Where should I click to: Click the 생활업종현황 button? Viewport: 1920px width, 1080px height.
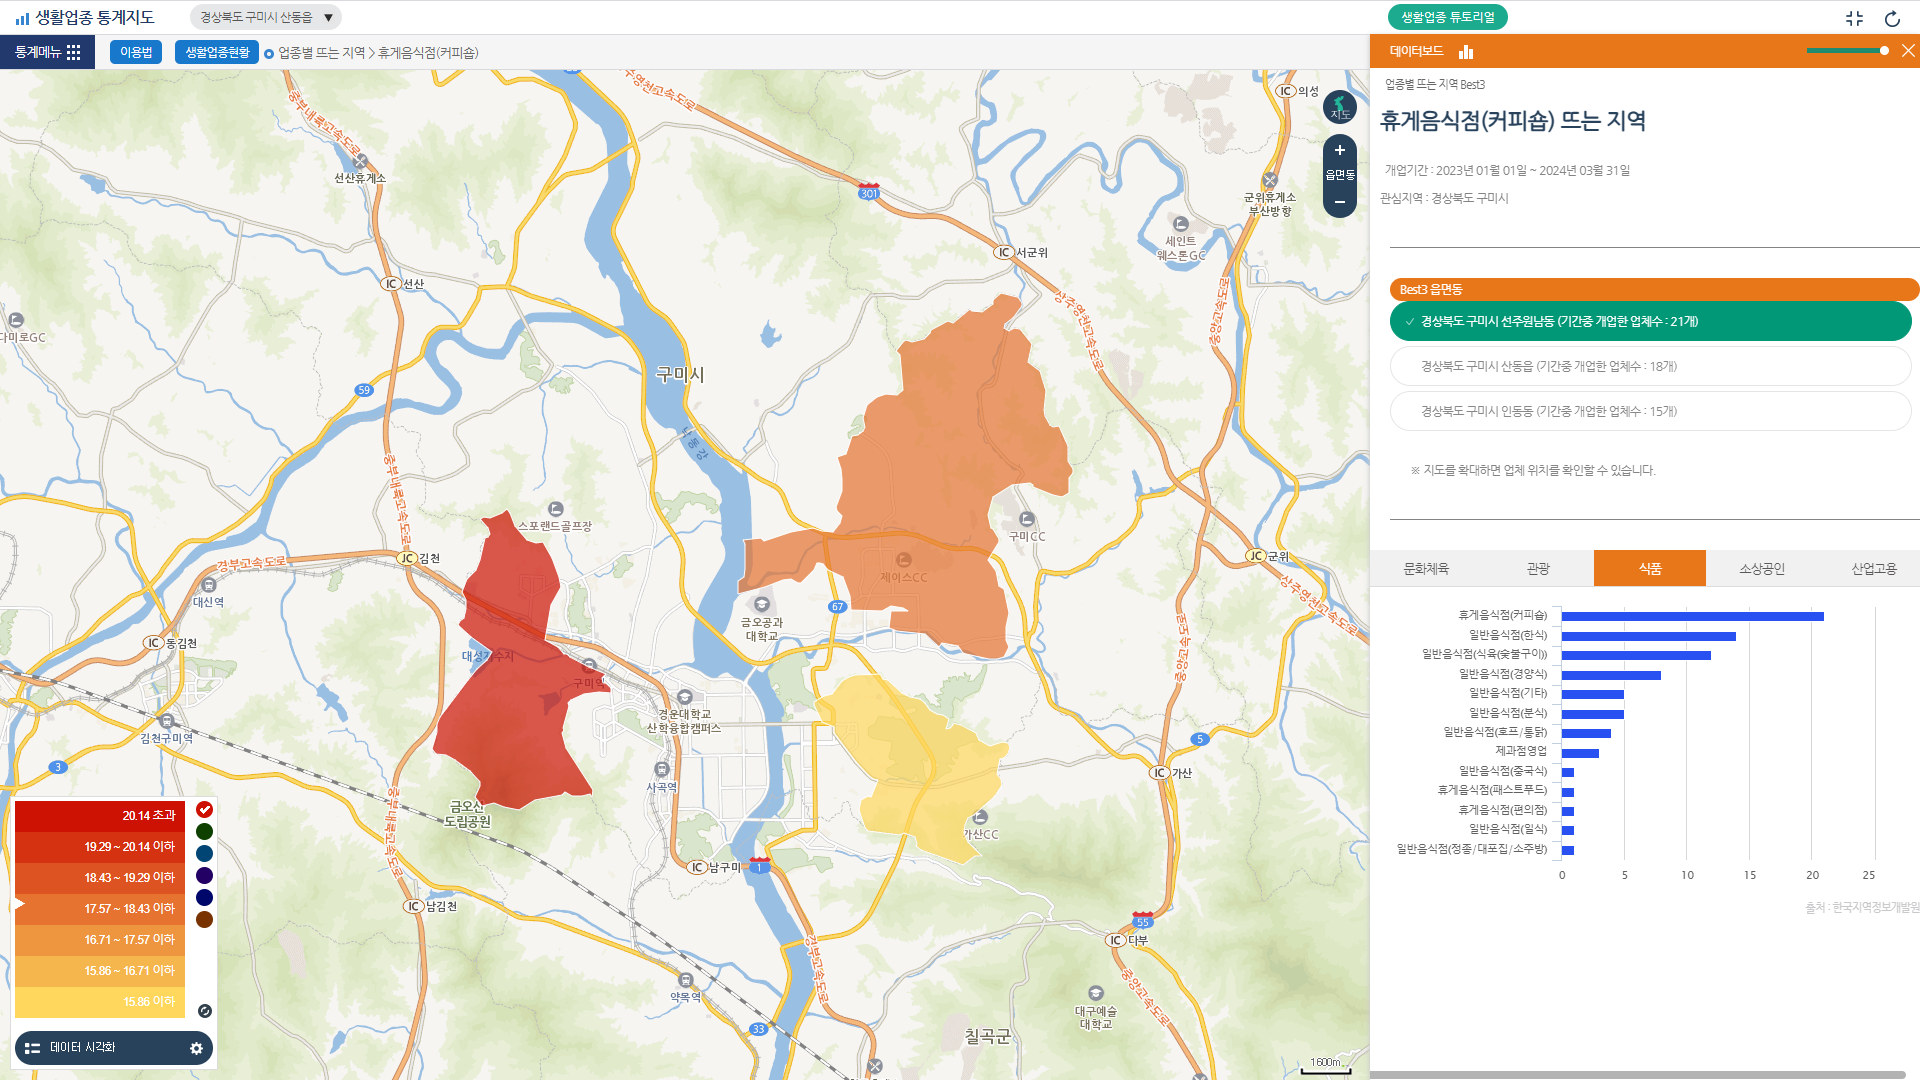coord(217,52)
